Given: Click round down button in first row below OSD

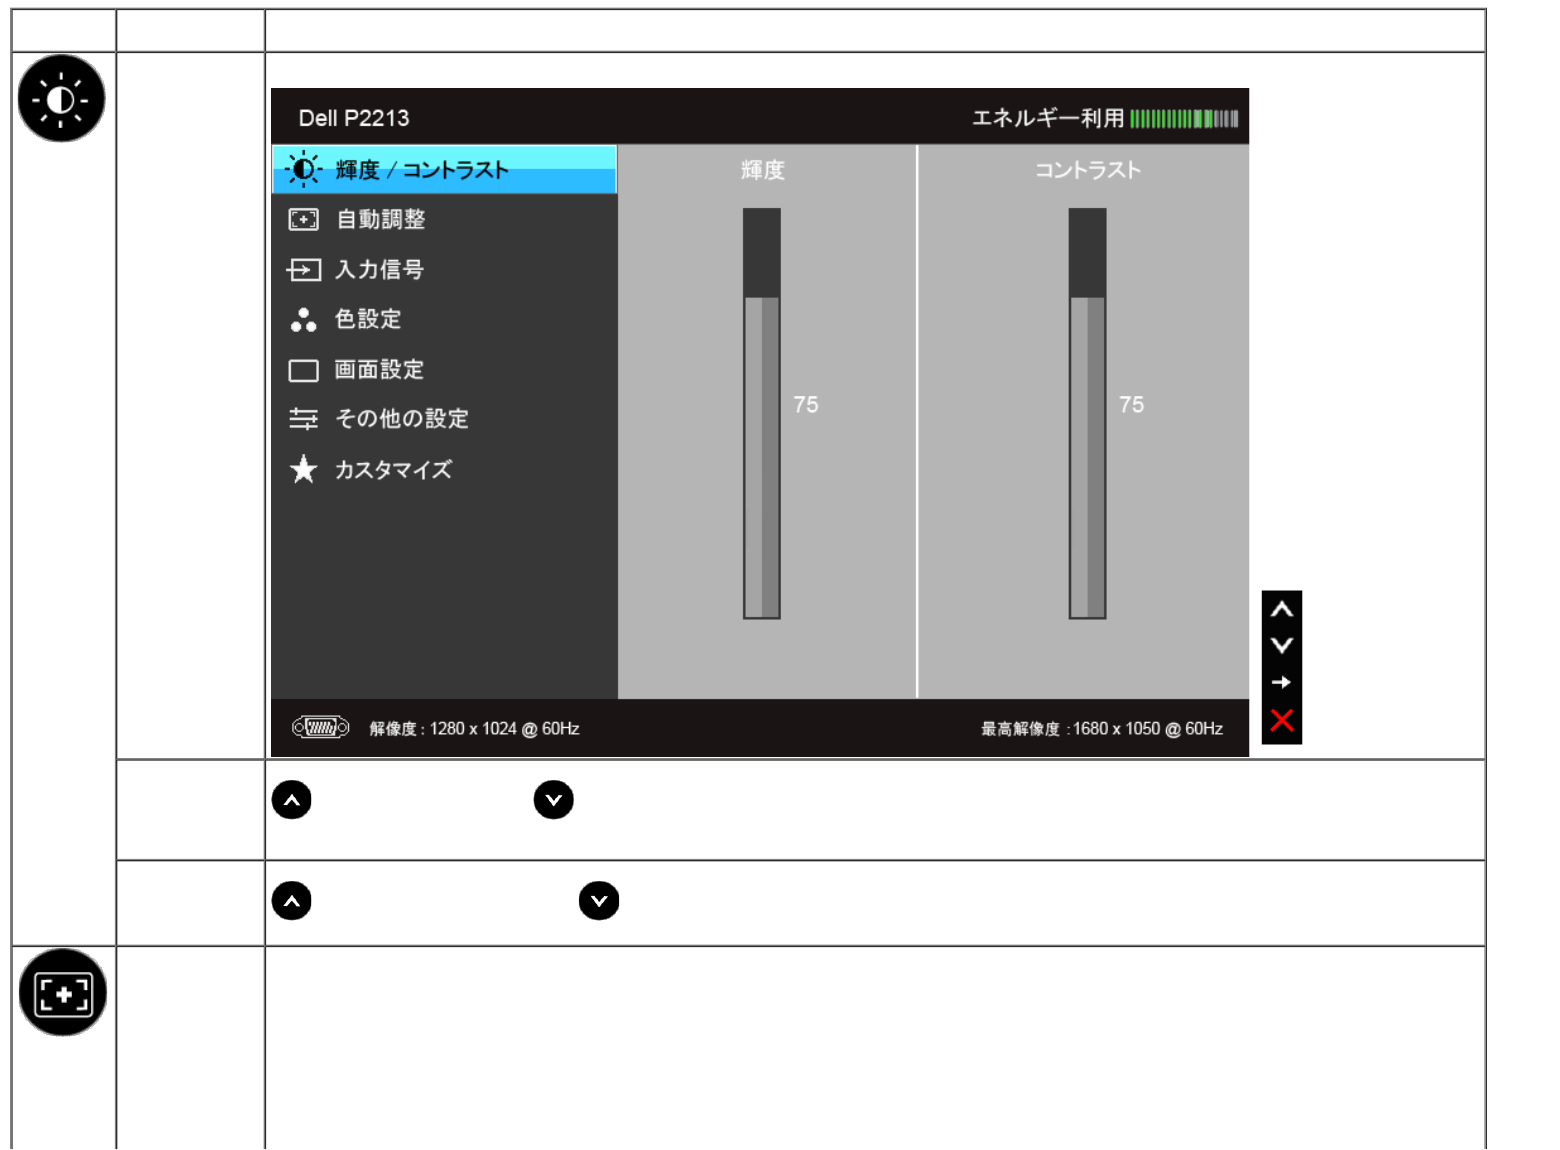Looking at the screenshot, I should (554, 800).
